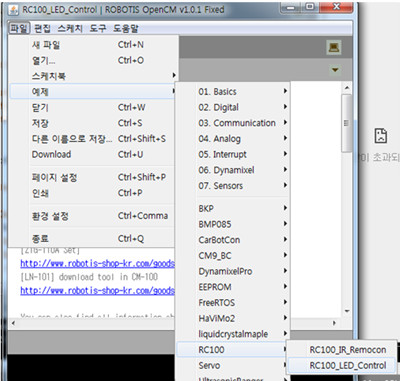
Task: Select 열기... menu entry
Action: 92,60
